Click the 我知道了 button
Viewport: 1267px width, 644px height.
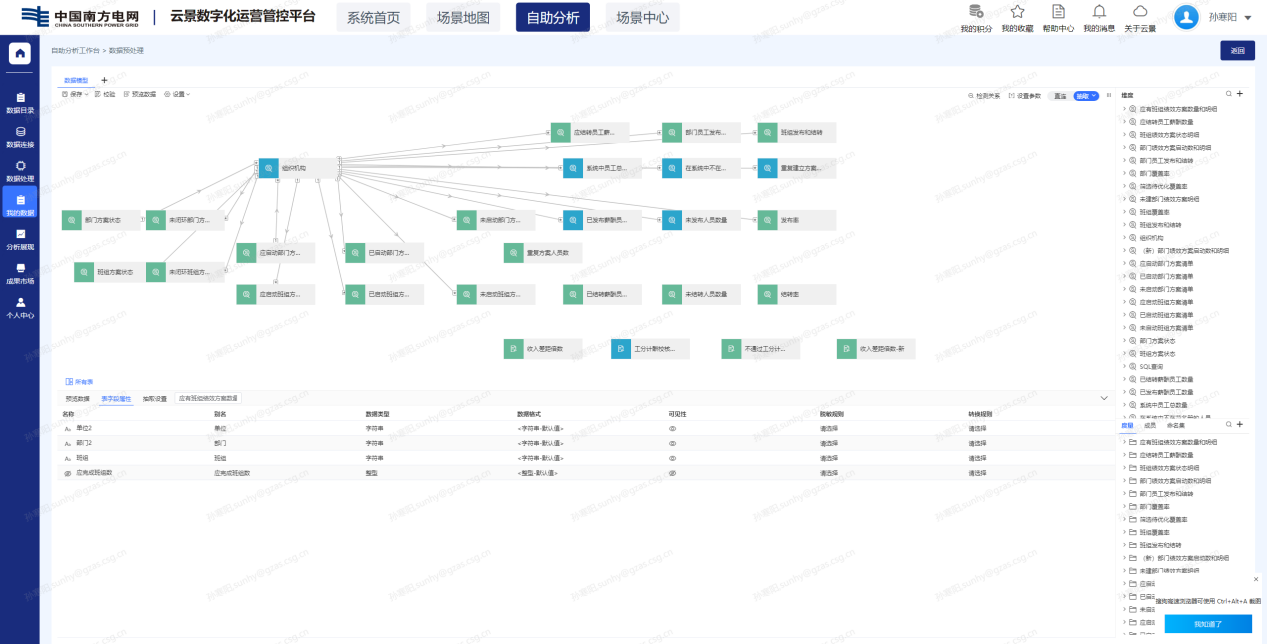click(x=1207, y=624)
